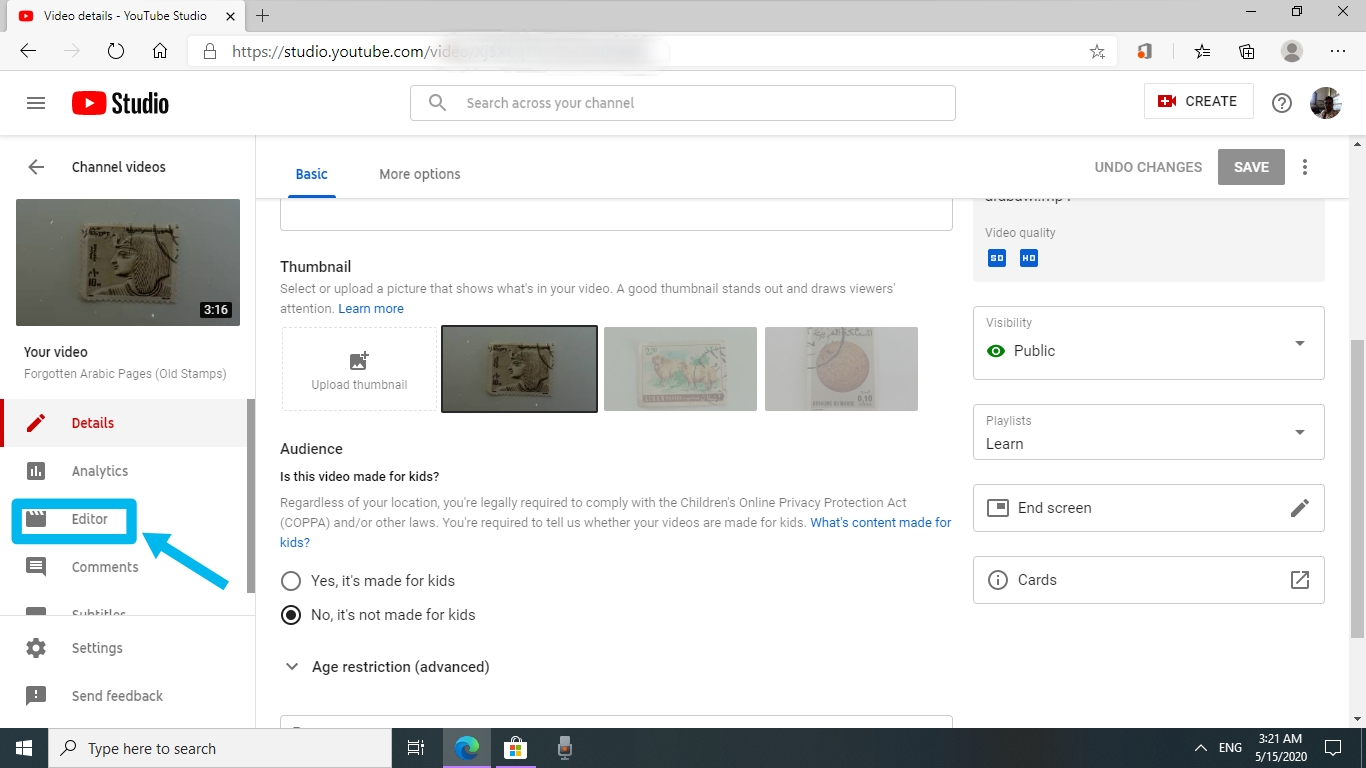Go back to Channel videos arrow
The image size is (1366, 768).
36,167
